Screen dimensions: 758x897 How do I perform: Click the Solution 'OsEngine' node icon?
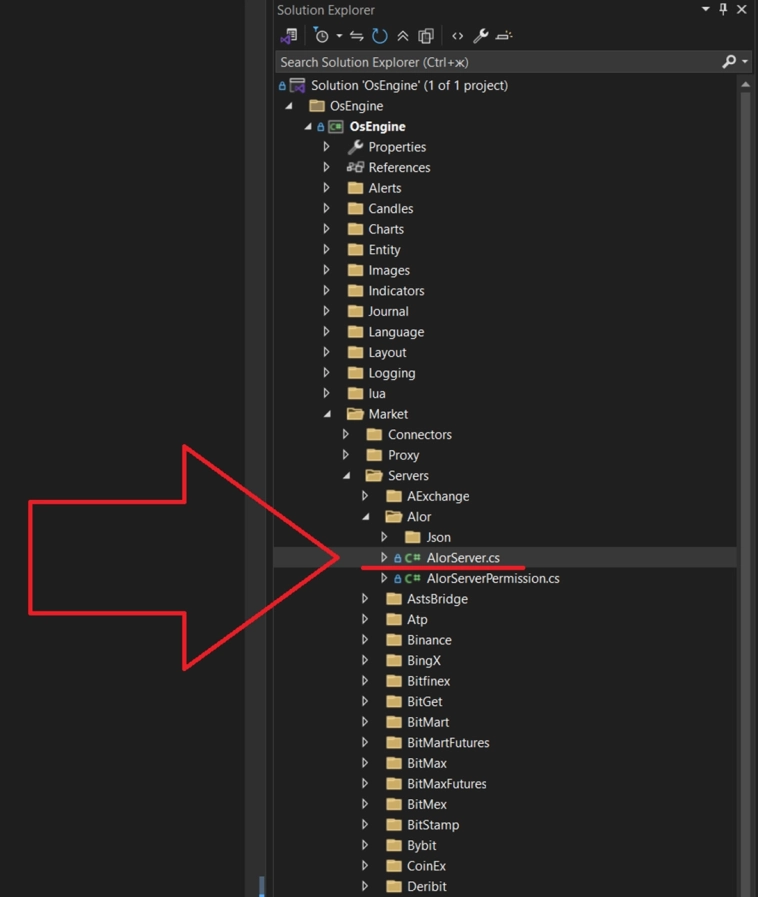coord(297,85)
